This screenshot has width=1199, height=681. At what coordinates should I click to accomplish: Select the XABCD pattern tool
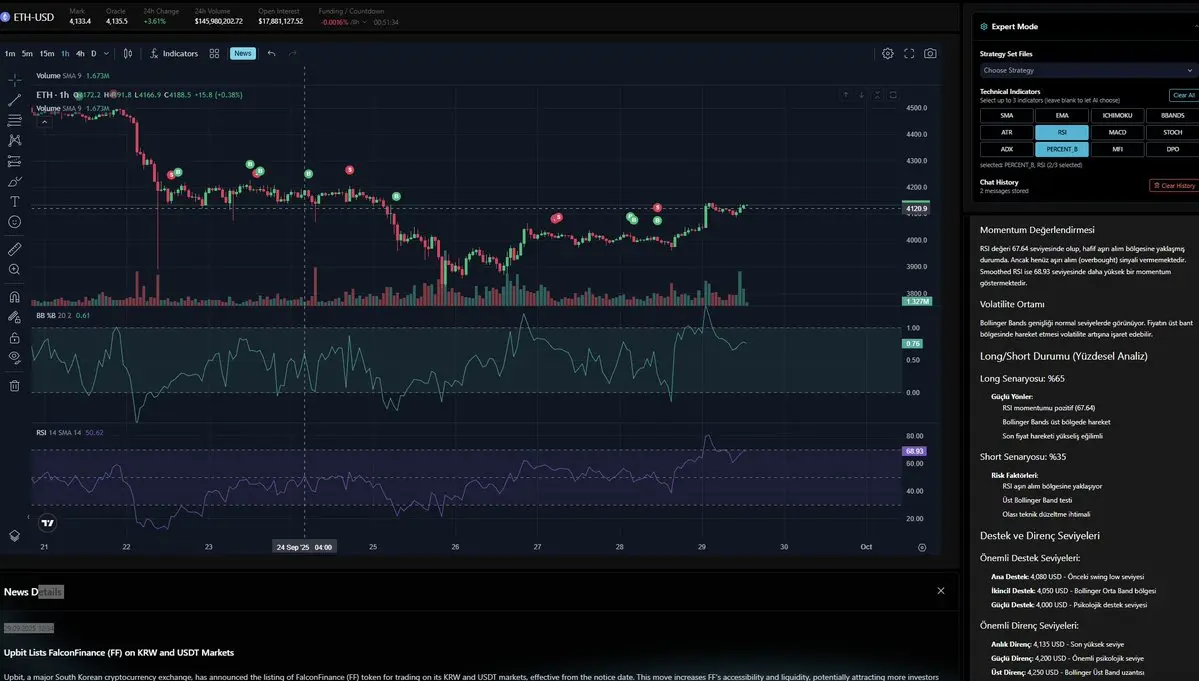15,141
